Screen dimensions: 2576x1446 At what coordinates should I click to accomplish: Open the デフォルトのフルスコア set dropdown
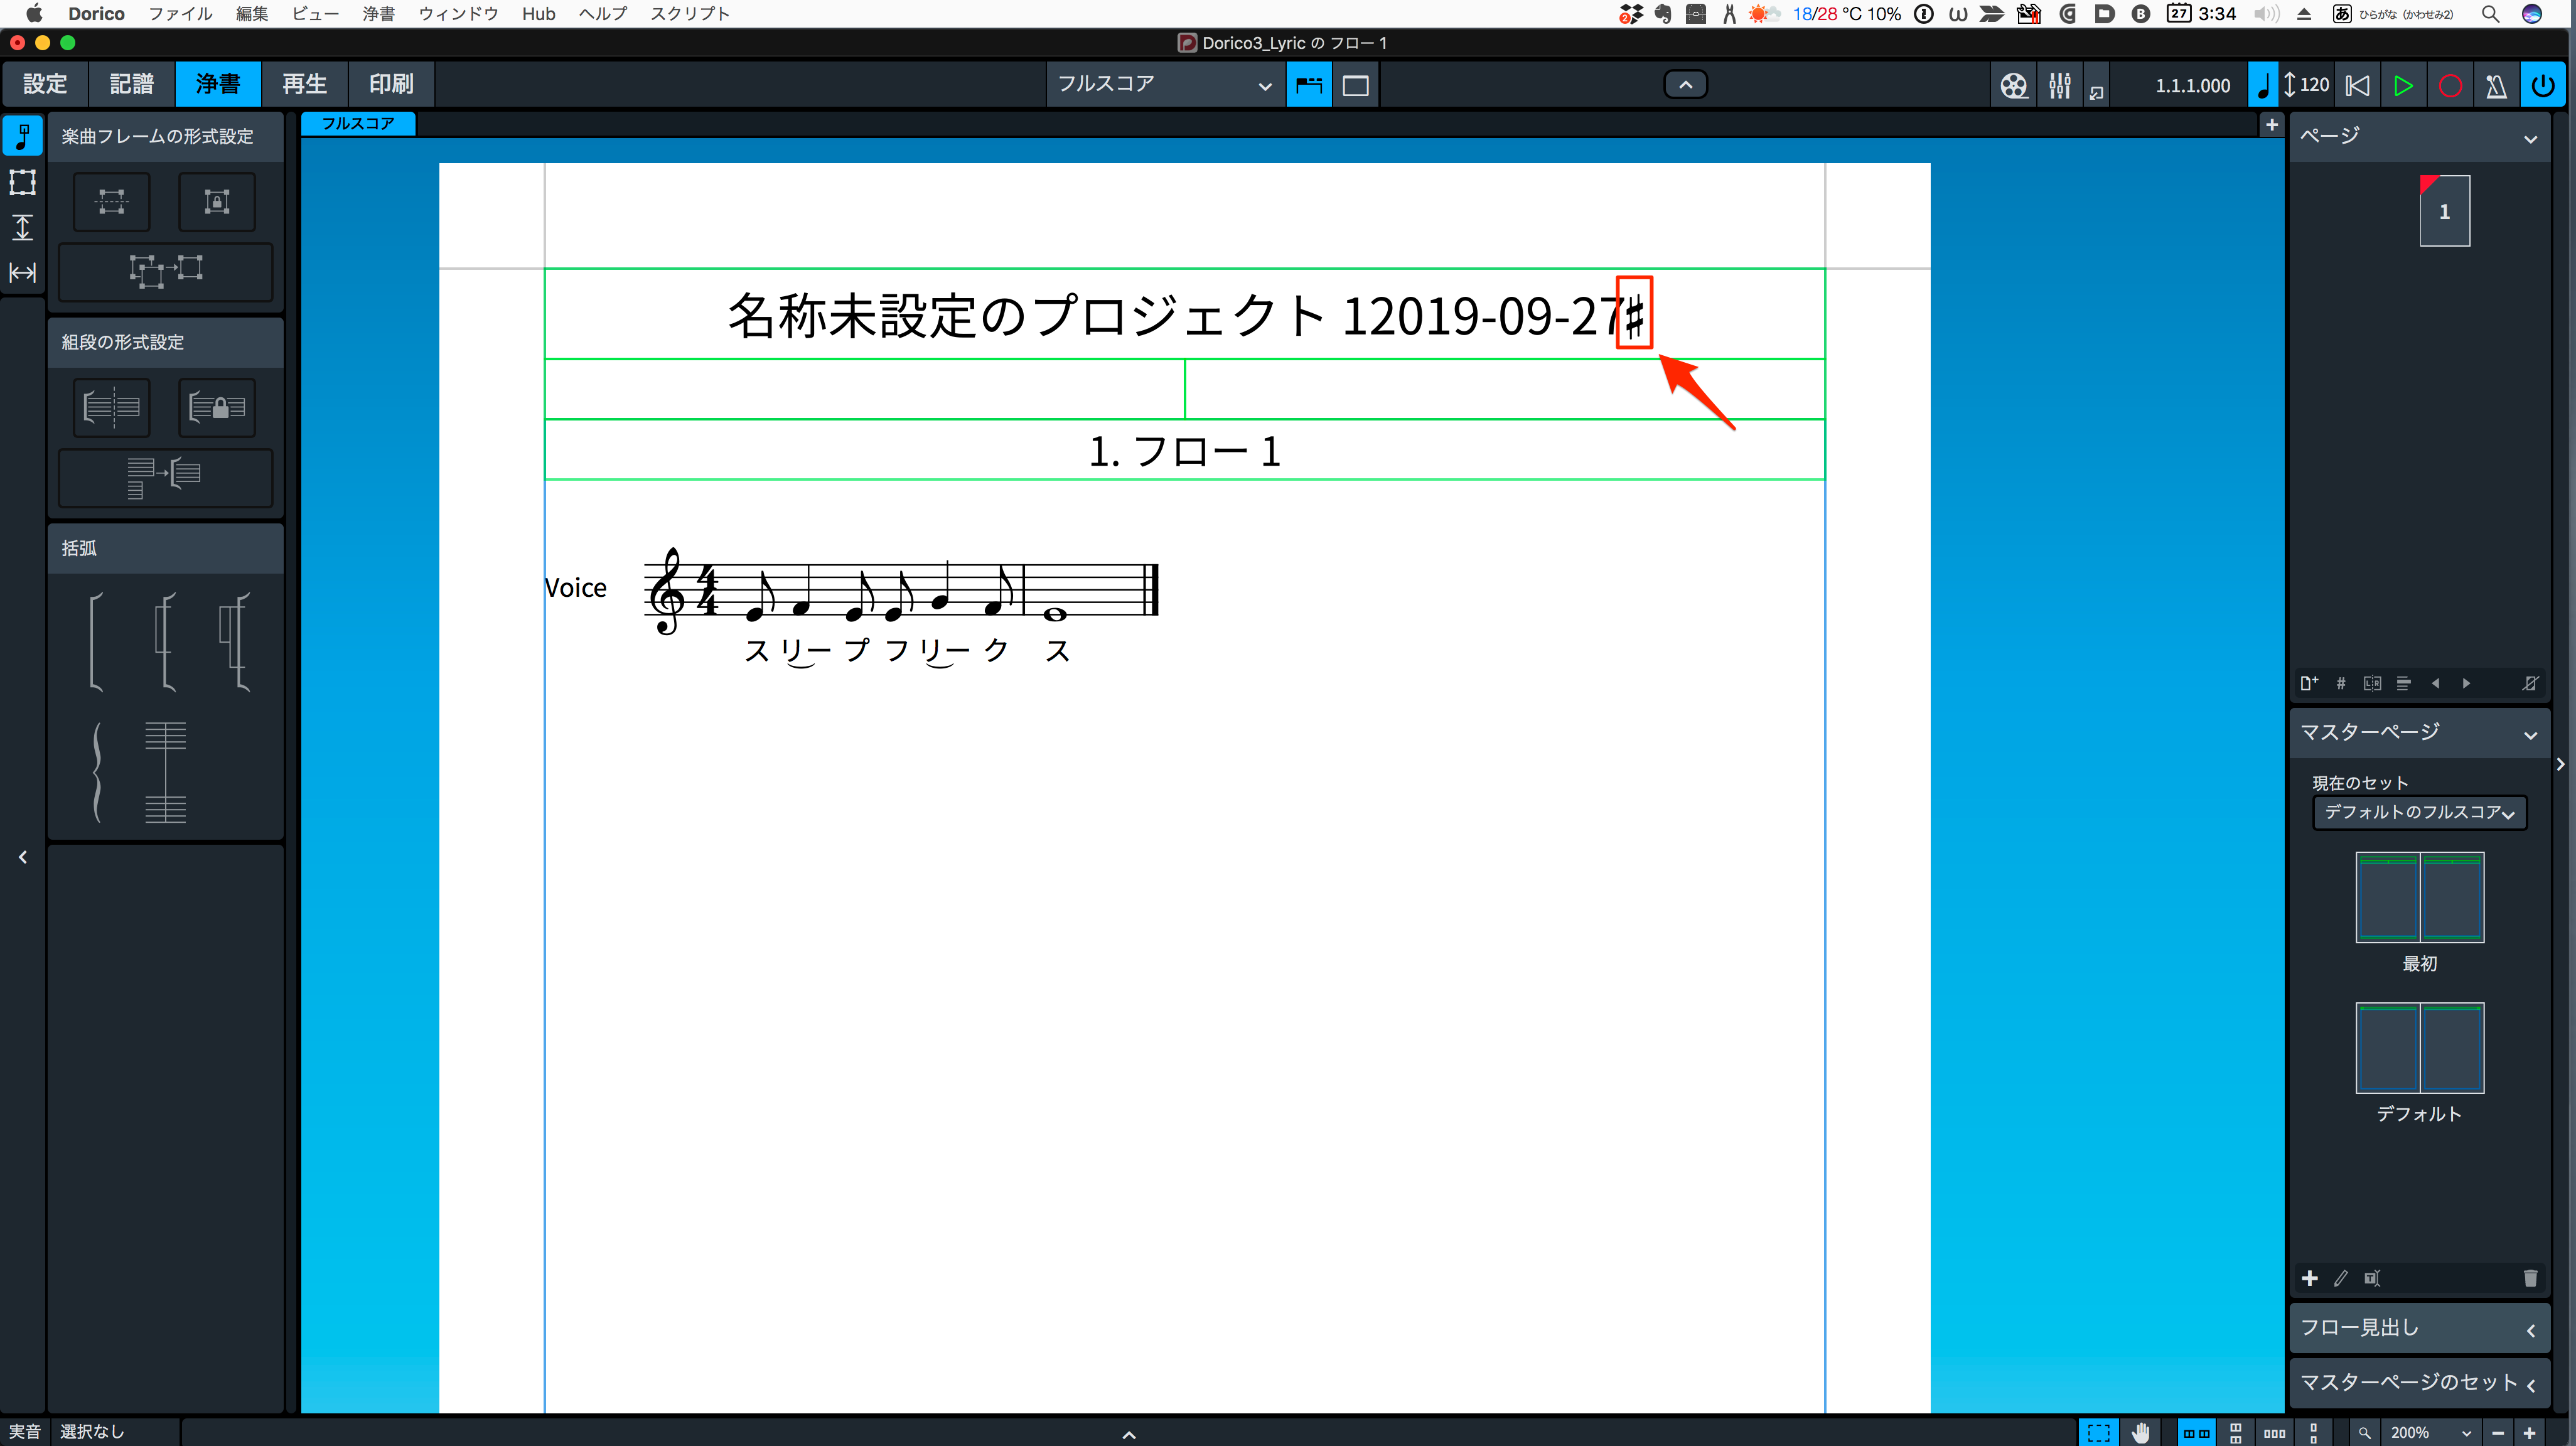pos(2419,812)
